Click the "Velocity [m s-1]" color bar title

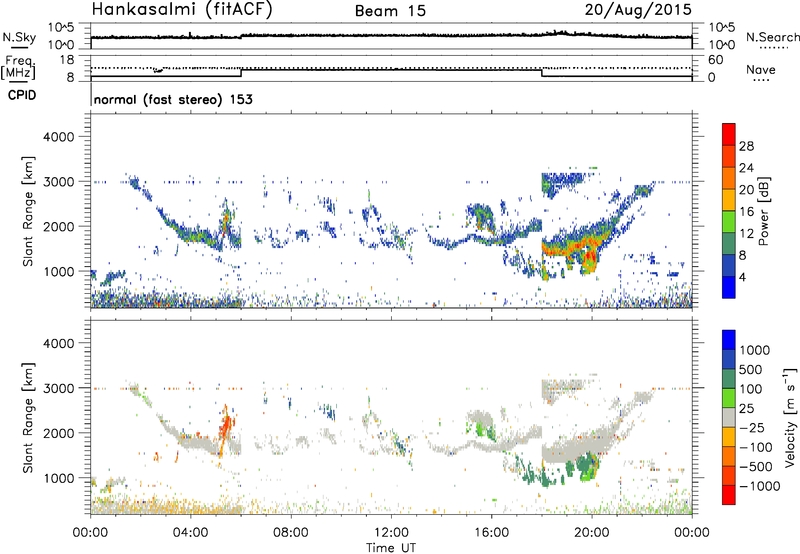(x=790, y=417)
